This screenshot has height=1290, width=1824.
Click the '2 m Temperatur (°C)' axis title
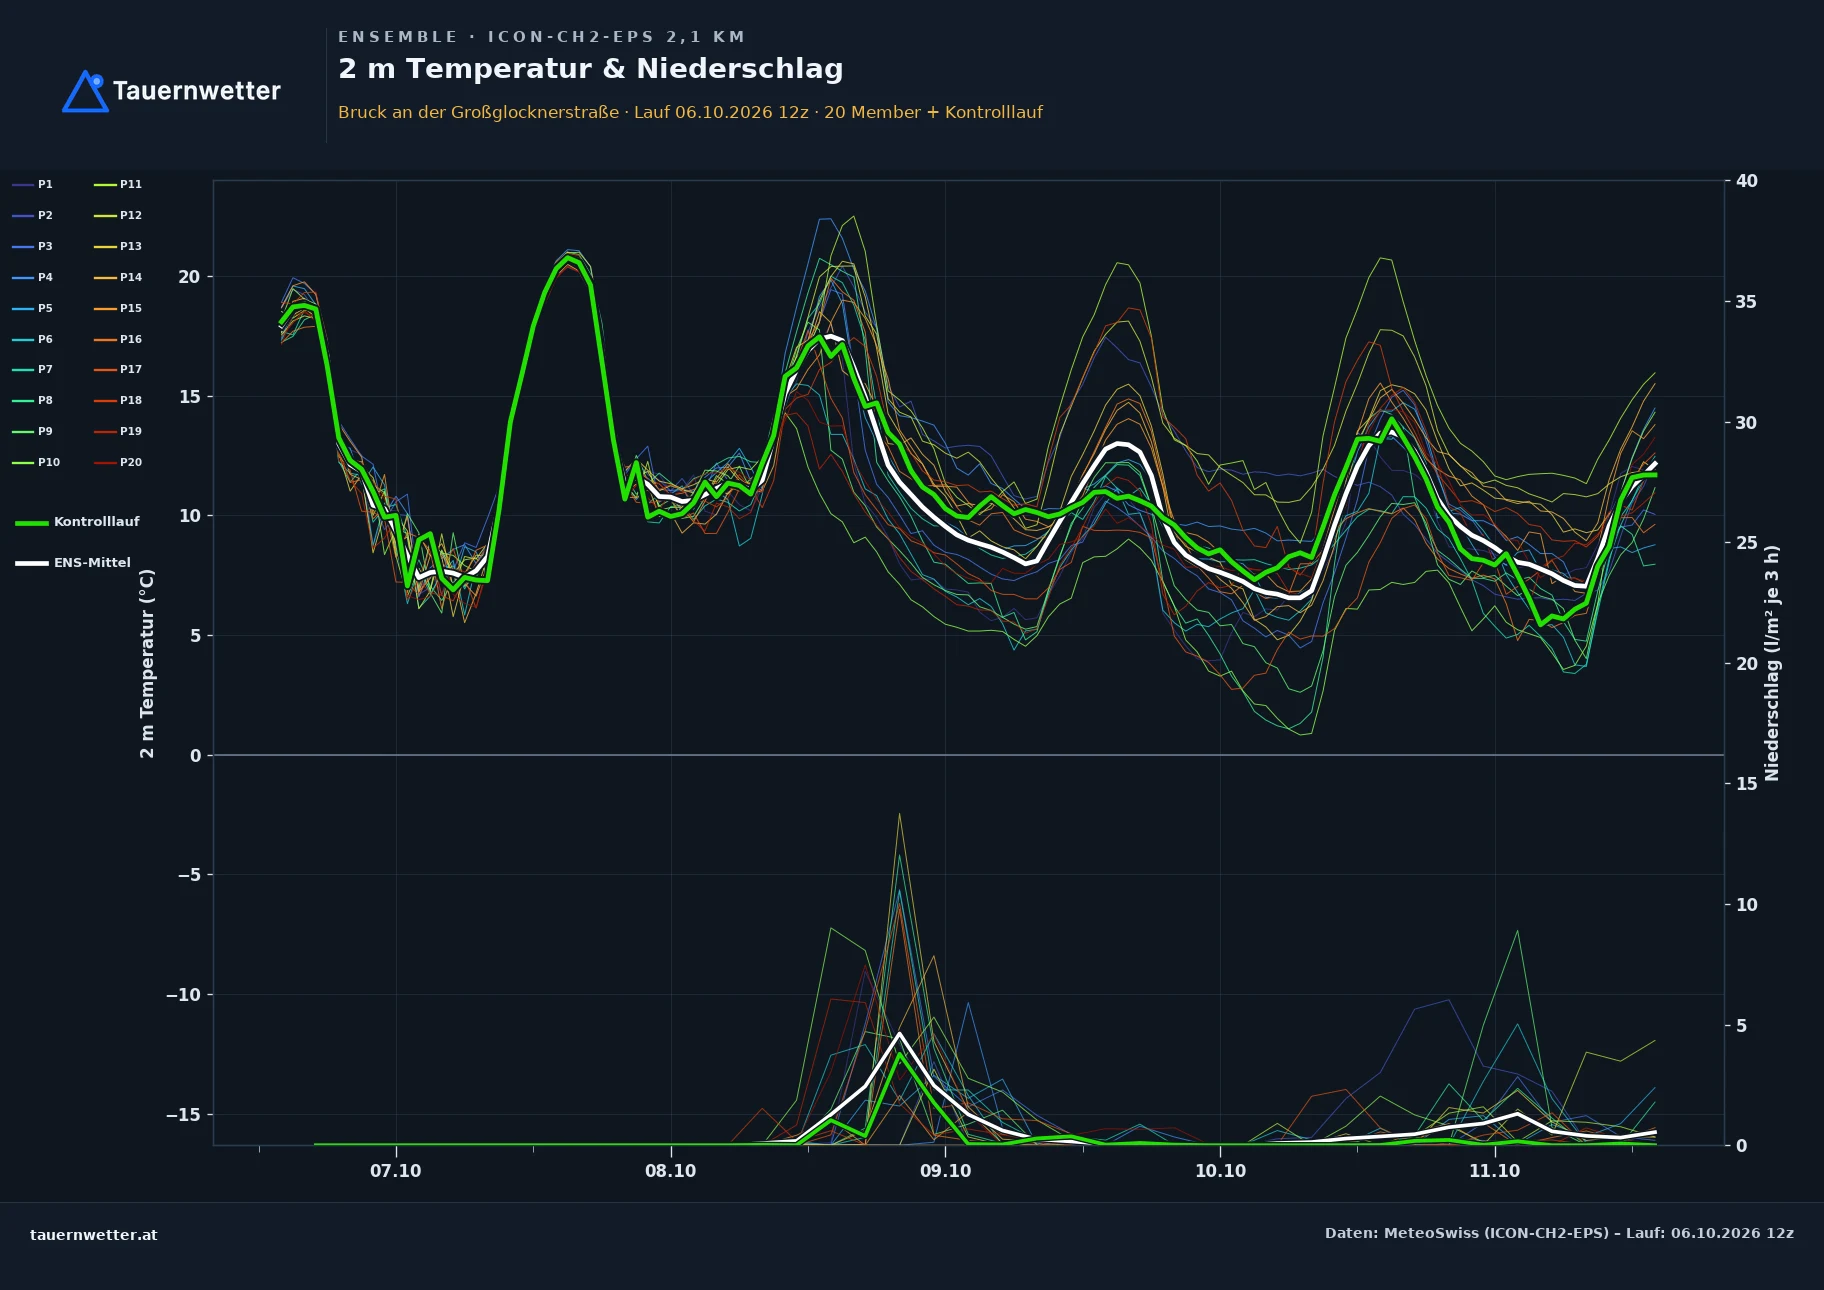pos(147,664)
